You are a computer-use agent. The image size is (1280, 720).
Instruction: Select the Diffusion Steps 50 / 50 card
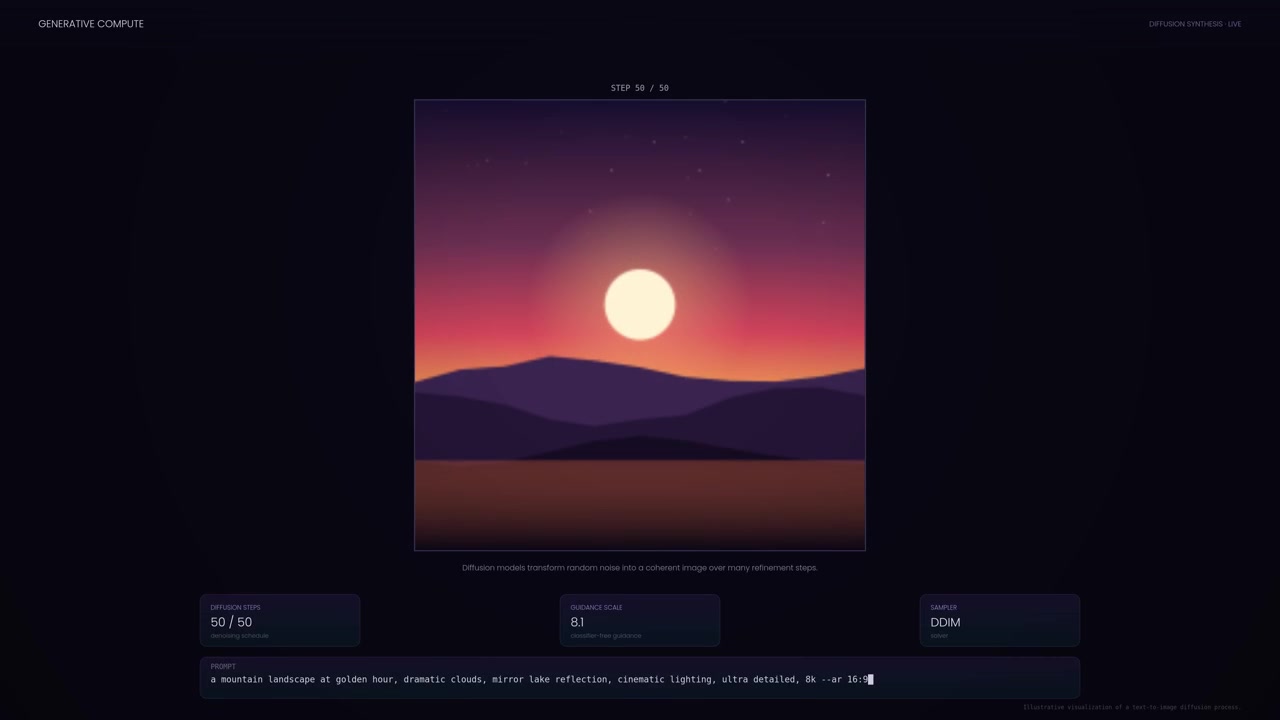coord(280,621)
